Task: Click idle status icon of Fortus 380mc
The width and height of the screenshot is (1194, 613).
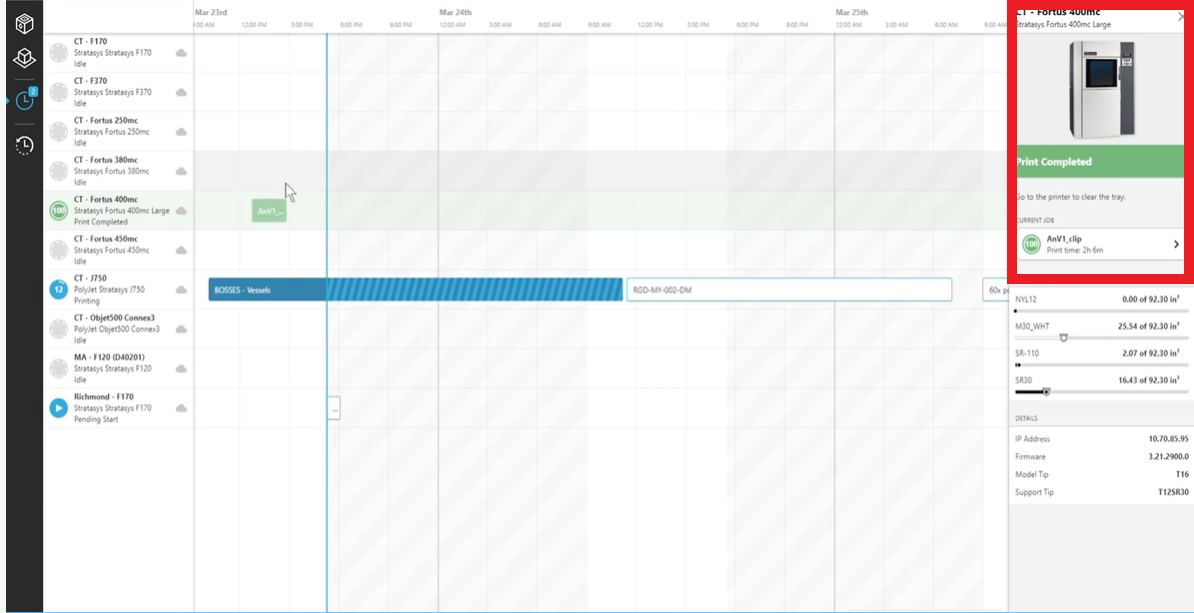Action: (x=59, y=171)
